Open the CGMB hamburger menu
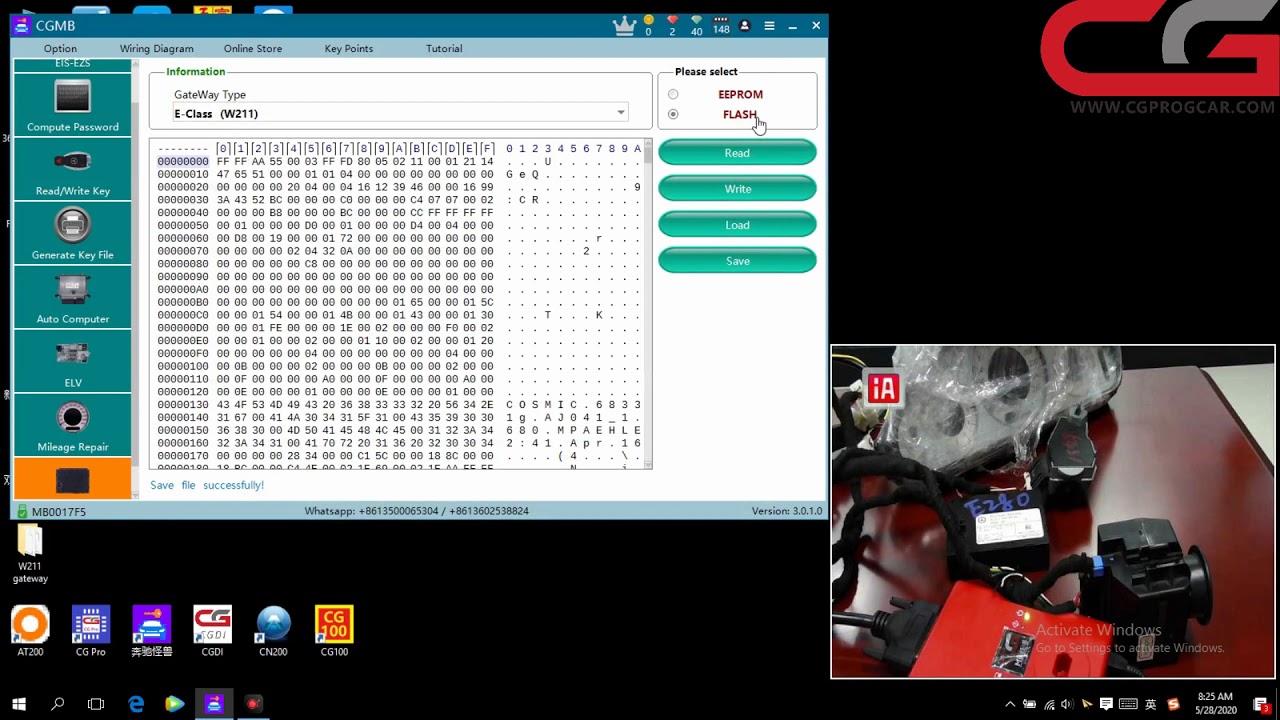Viewport: 1280px width, 720px height. coord(769,26)
